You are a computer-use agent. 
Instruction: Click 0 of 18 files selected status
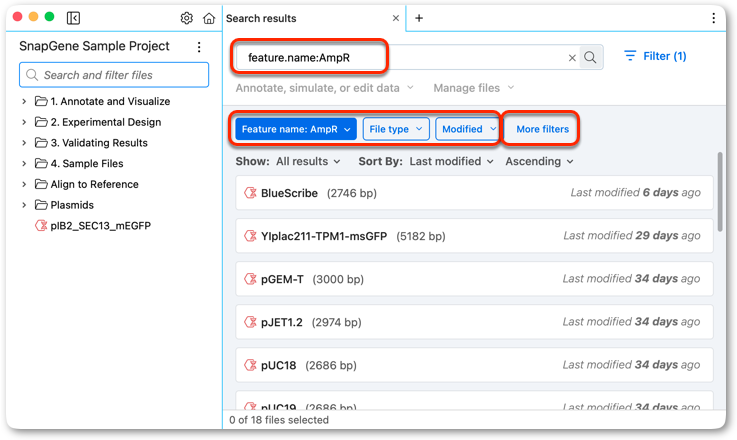point(279,420)
